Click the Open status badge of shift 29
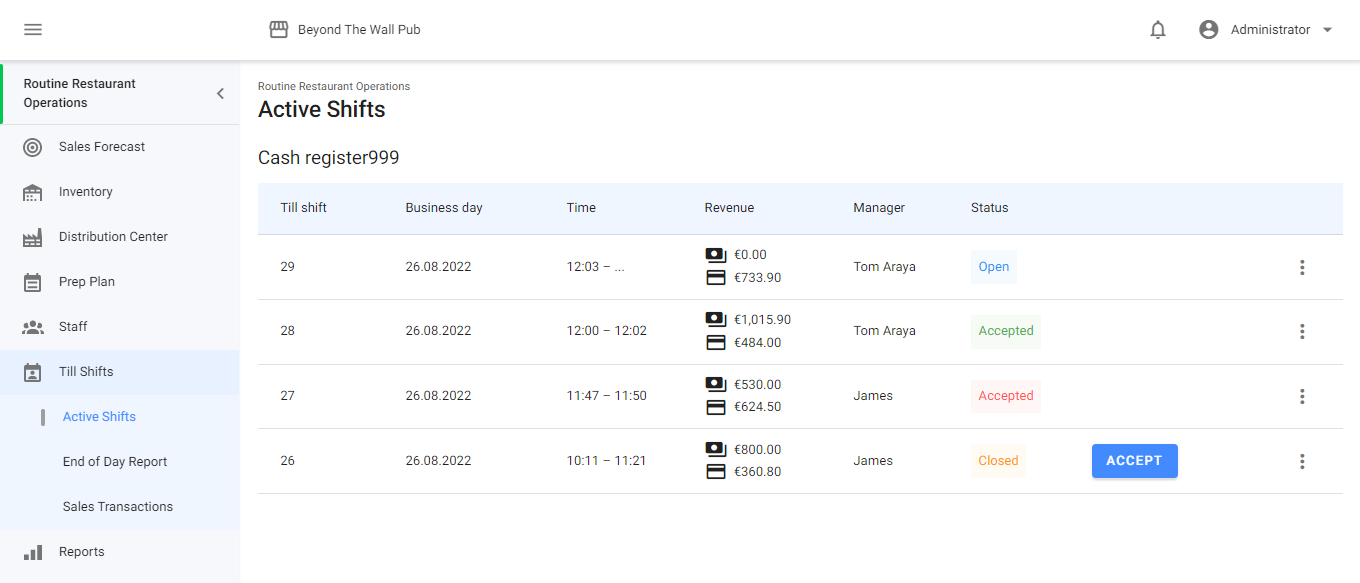 pyautogui.click(x=994, y=267)
